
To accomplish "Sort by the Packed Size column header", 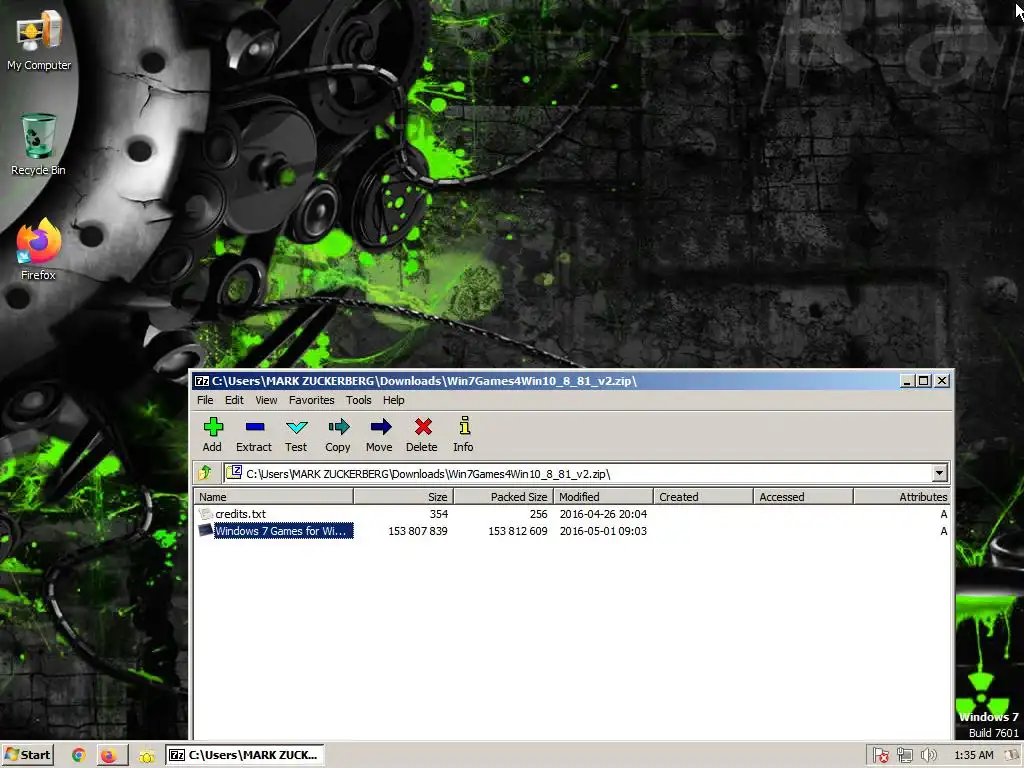I will tap(504, 496).
